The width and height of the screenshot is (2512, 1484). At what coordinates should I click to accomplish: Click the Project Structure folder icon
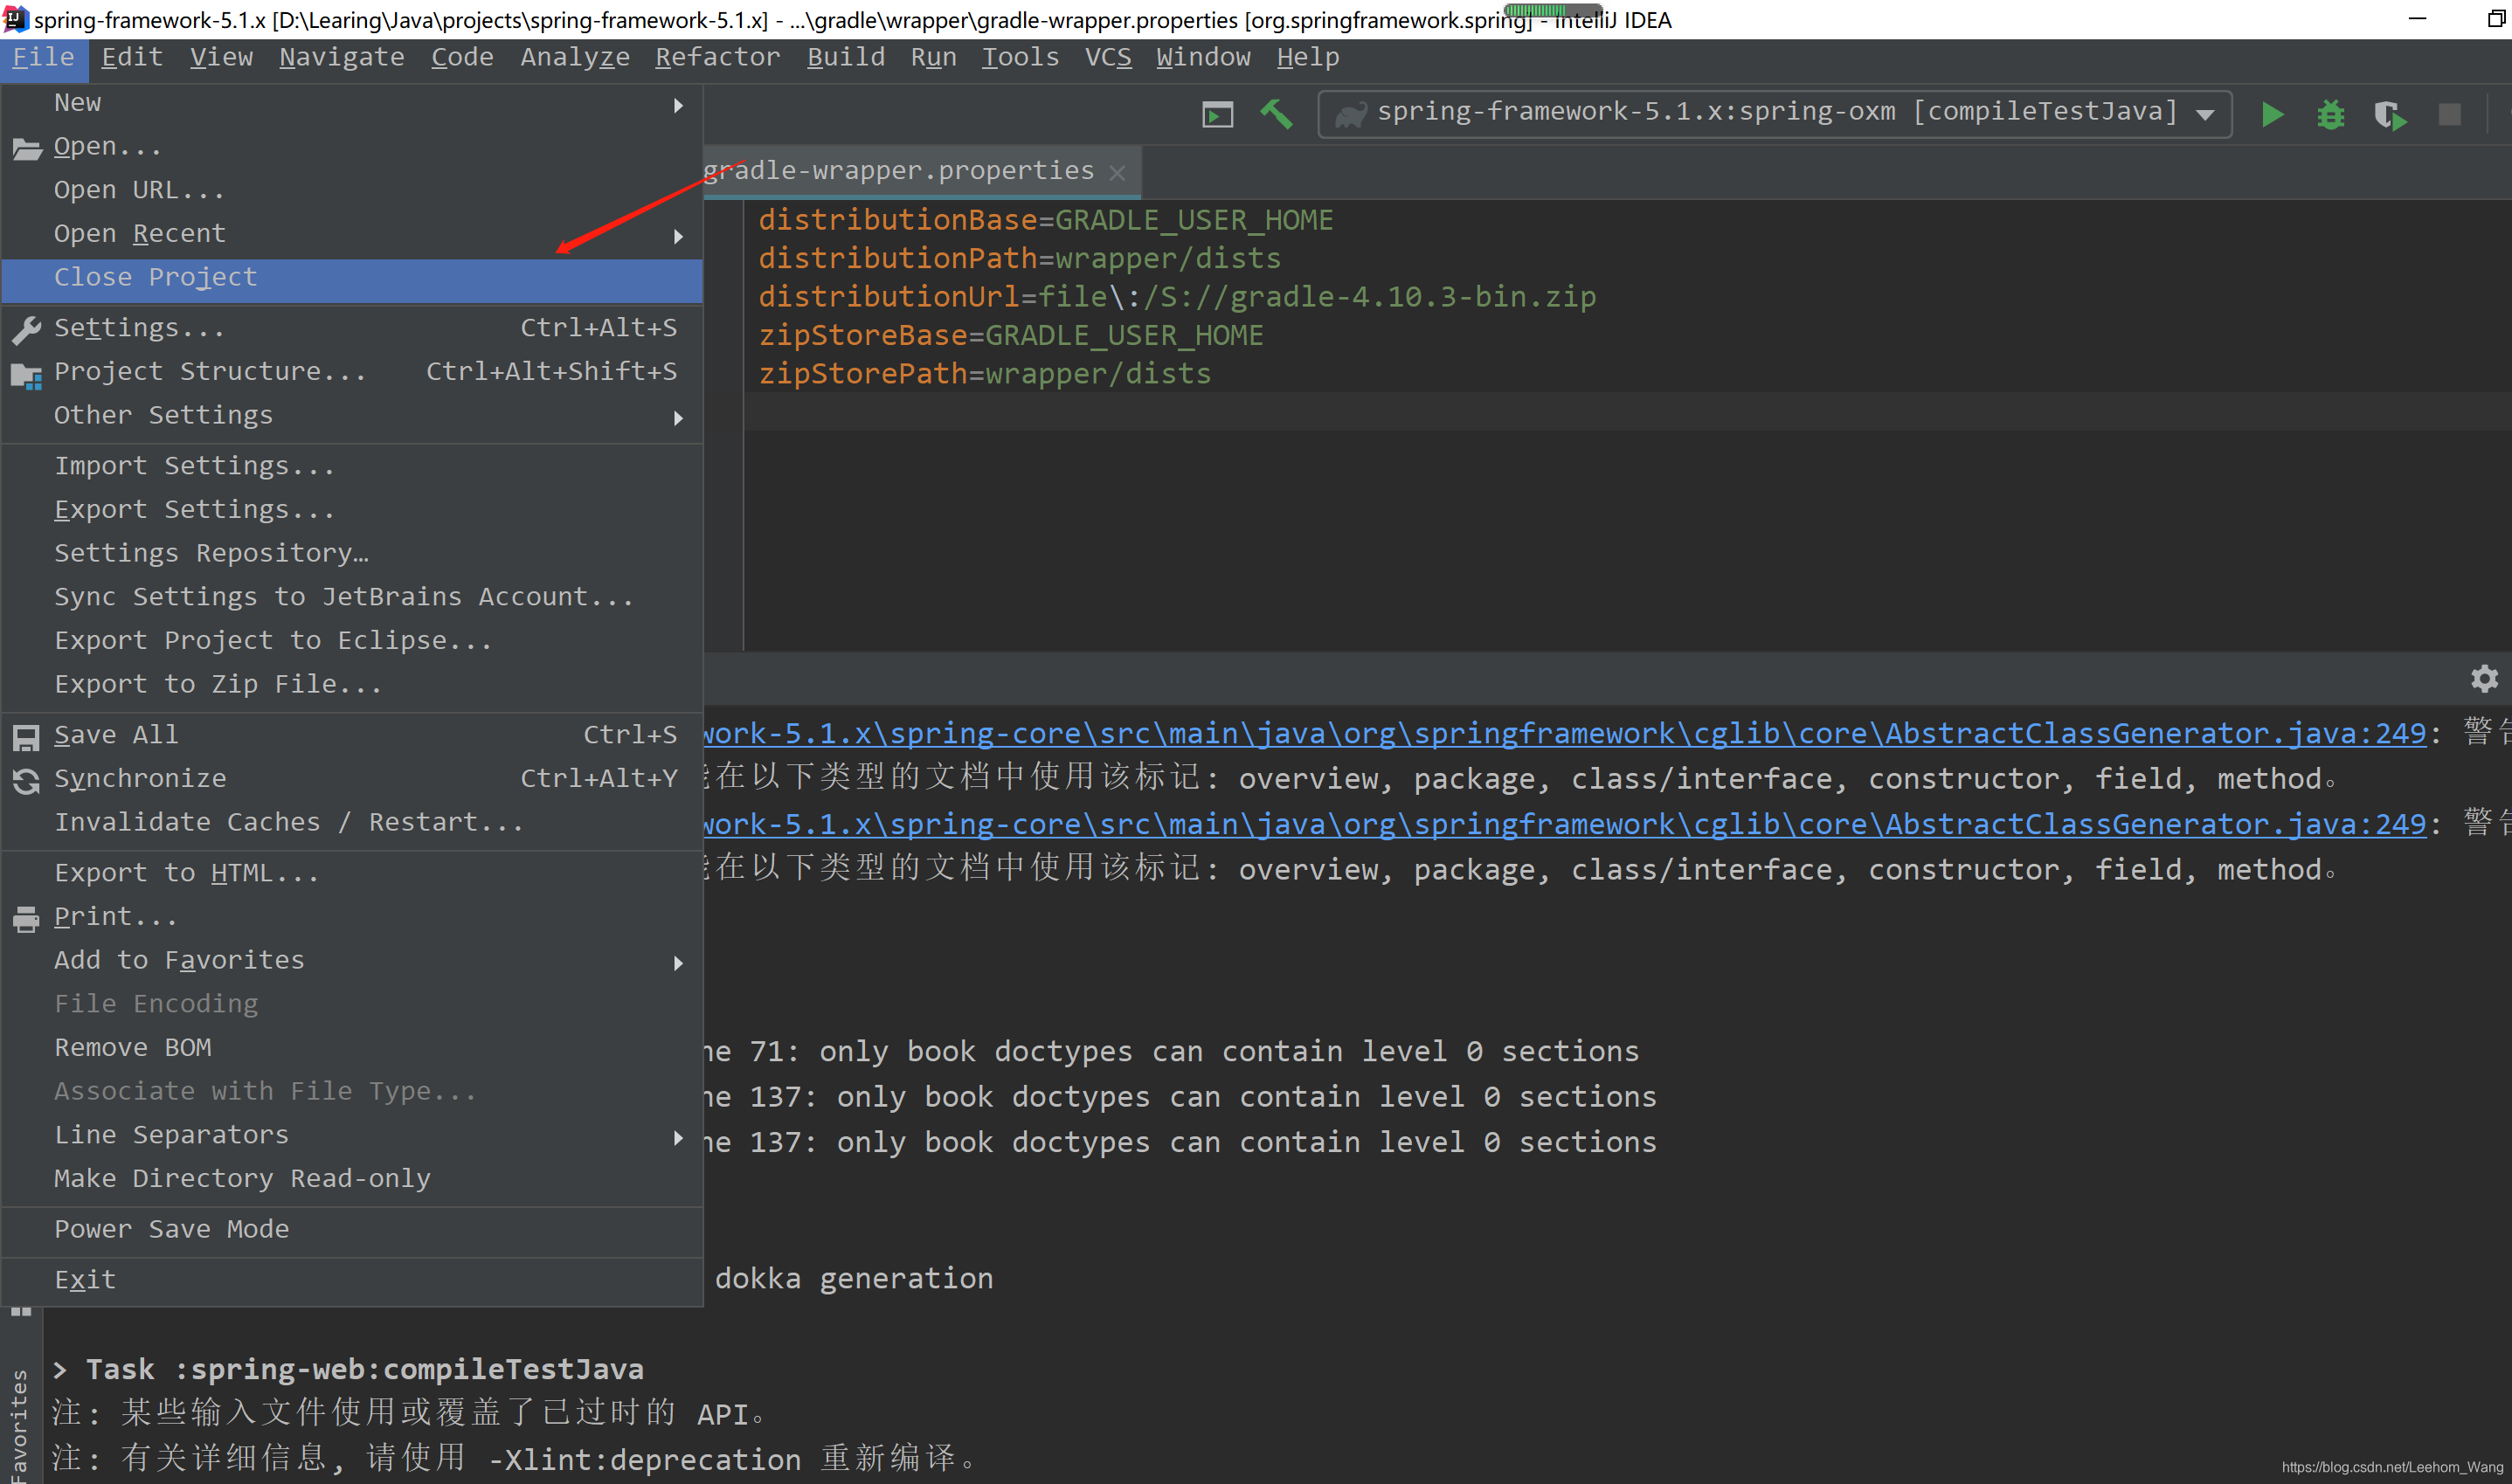(26, 375)
